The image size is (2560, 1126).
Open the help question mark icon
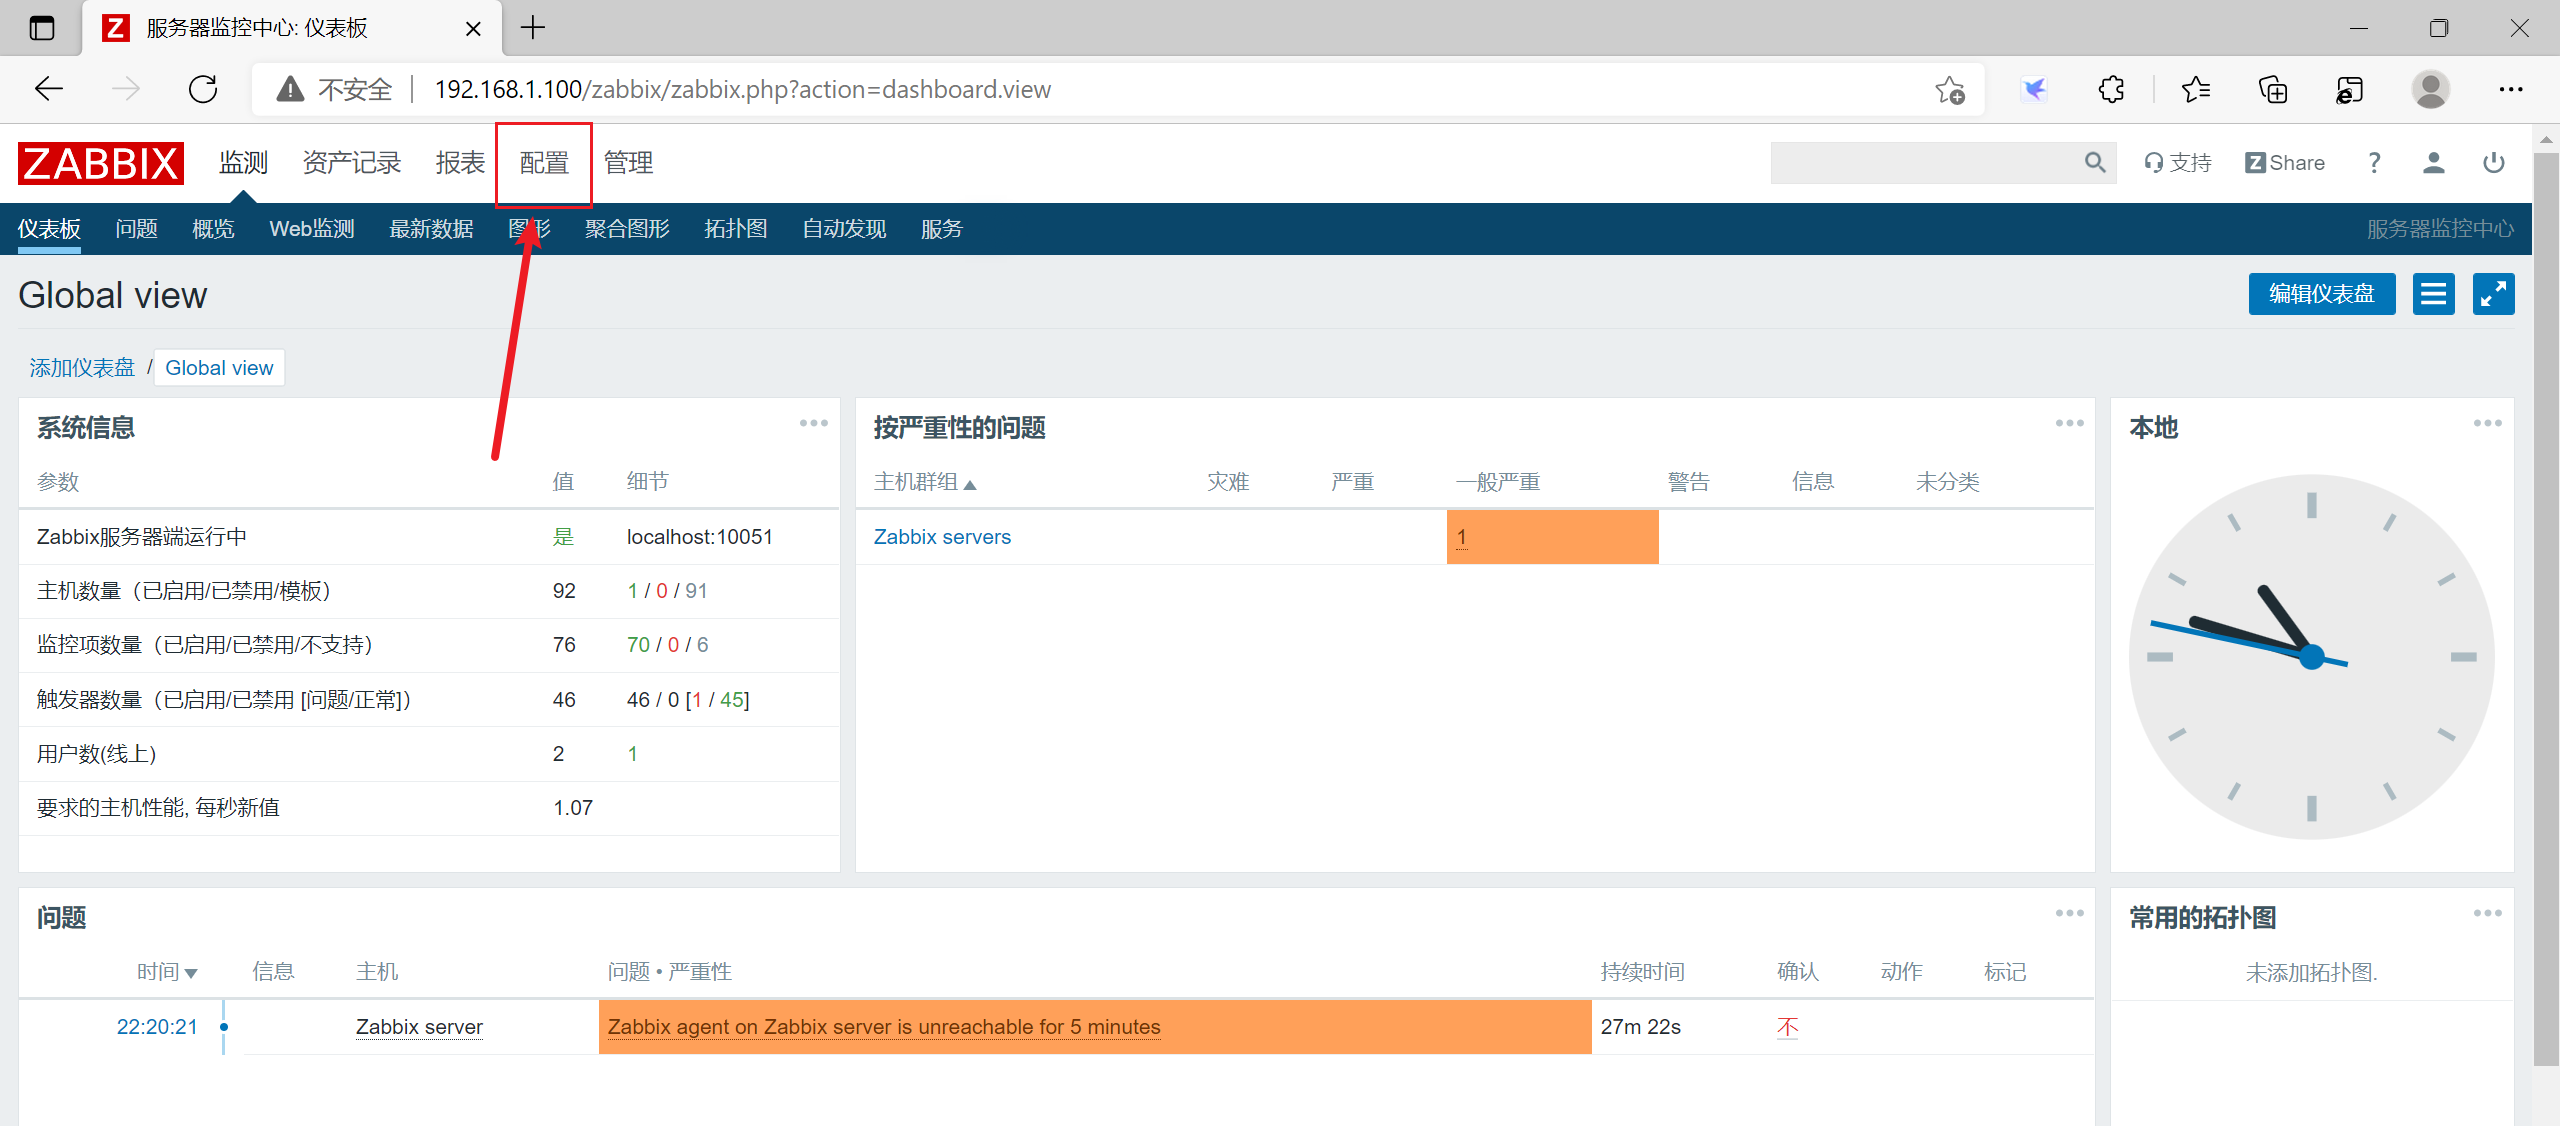tap(2375, 163)
